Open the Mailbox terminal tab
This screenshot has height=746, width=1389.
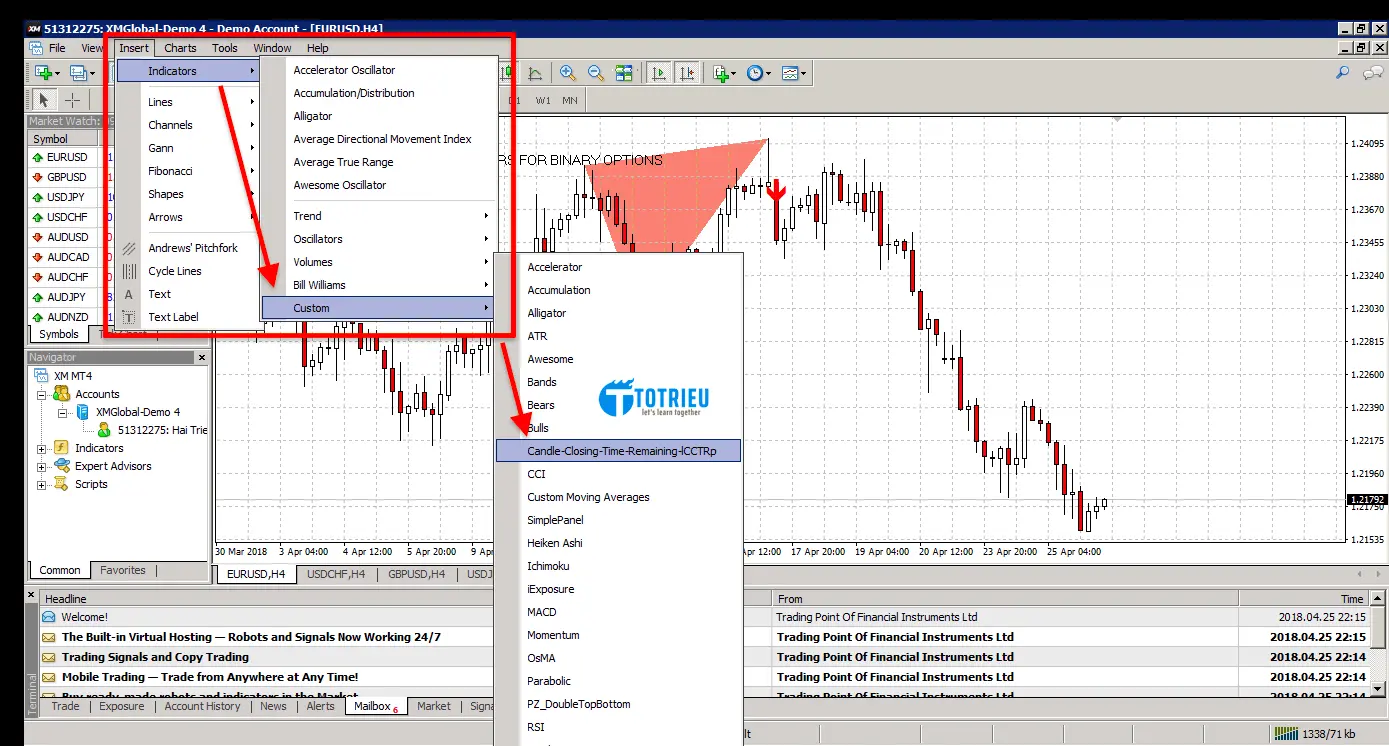[x=375, y=706]
